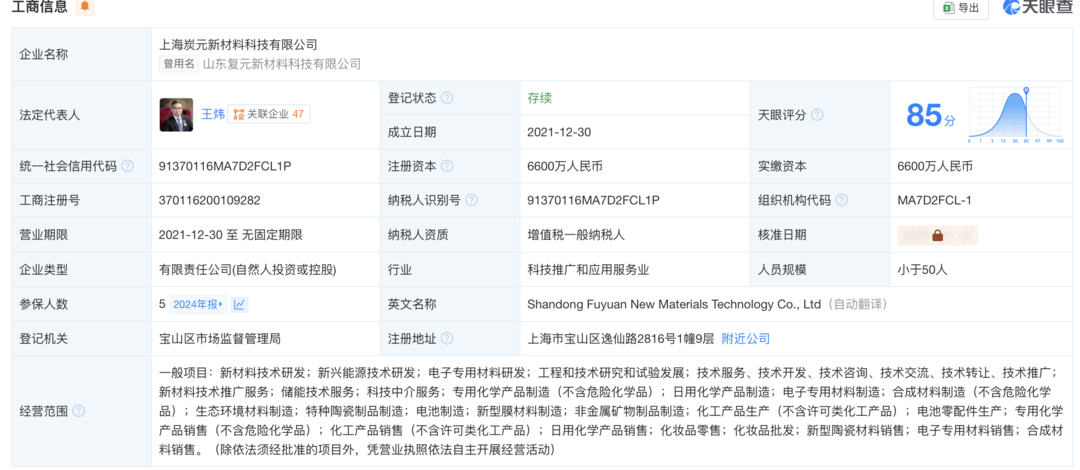Click the registration authority 宝山区市场监督管理局

tap(220, 338)
